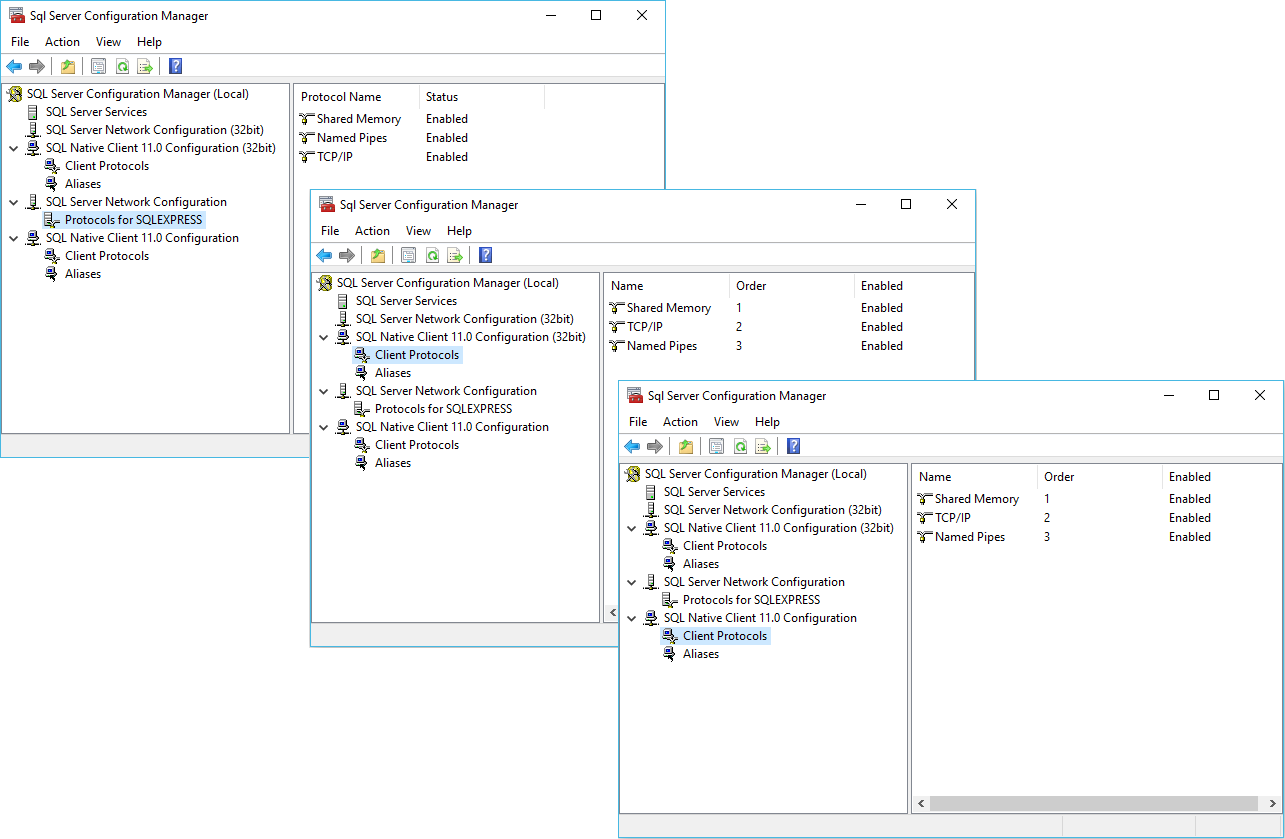Image resolution: width=1285 pixels, height=839 pixels.
Task: Collapse SQL Server Network Configuration in top-left window
Action: coord(14,202)
